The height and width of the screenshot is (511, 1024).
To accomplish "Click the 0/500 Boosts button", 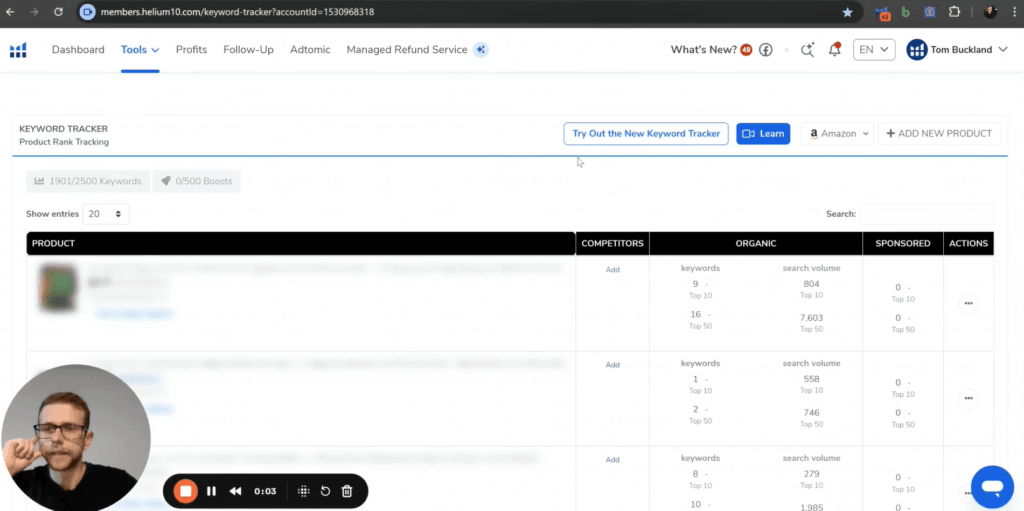I will pyautogui.click(x=197, y=181).
